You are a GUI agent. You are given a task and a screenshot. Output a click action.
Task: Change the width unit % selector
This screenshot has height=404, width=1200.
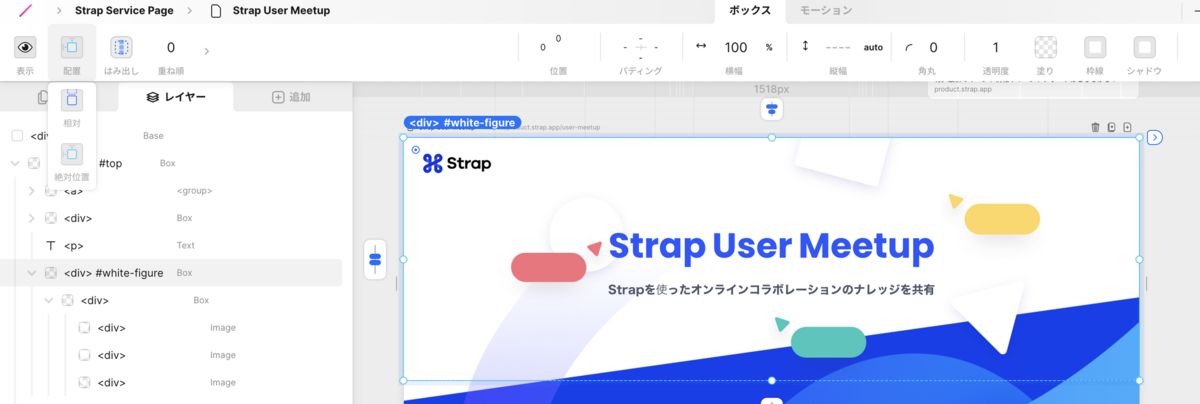click(x=769, y=47)
